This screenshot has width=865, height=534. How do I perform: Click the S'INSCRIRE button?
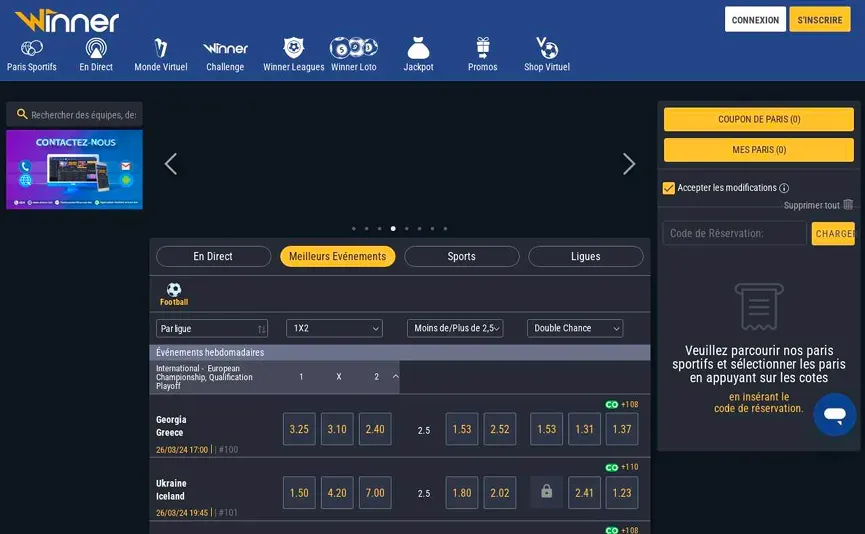coord(819,20)
